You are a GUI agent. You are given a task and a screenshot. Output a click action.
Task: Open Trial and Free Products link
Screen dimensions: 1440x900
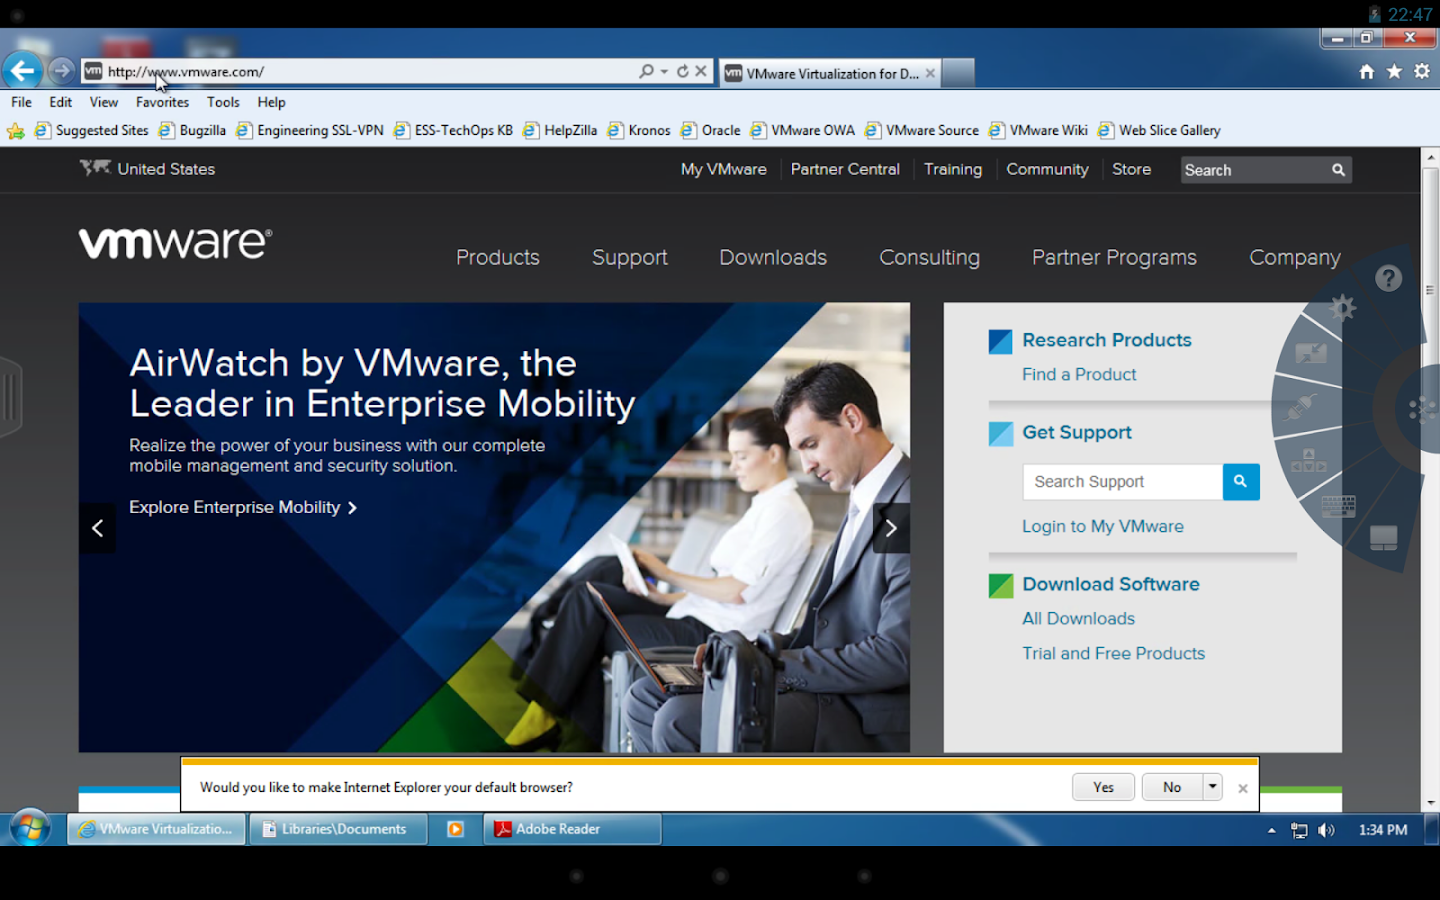pos(1113,653)
